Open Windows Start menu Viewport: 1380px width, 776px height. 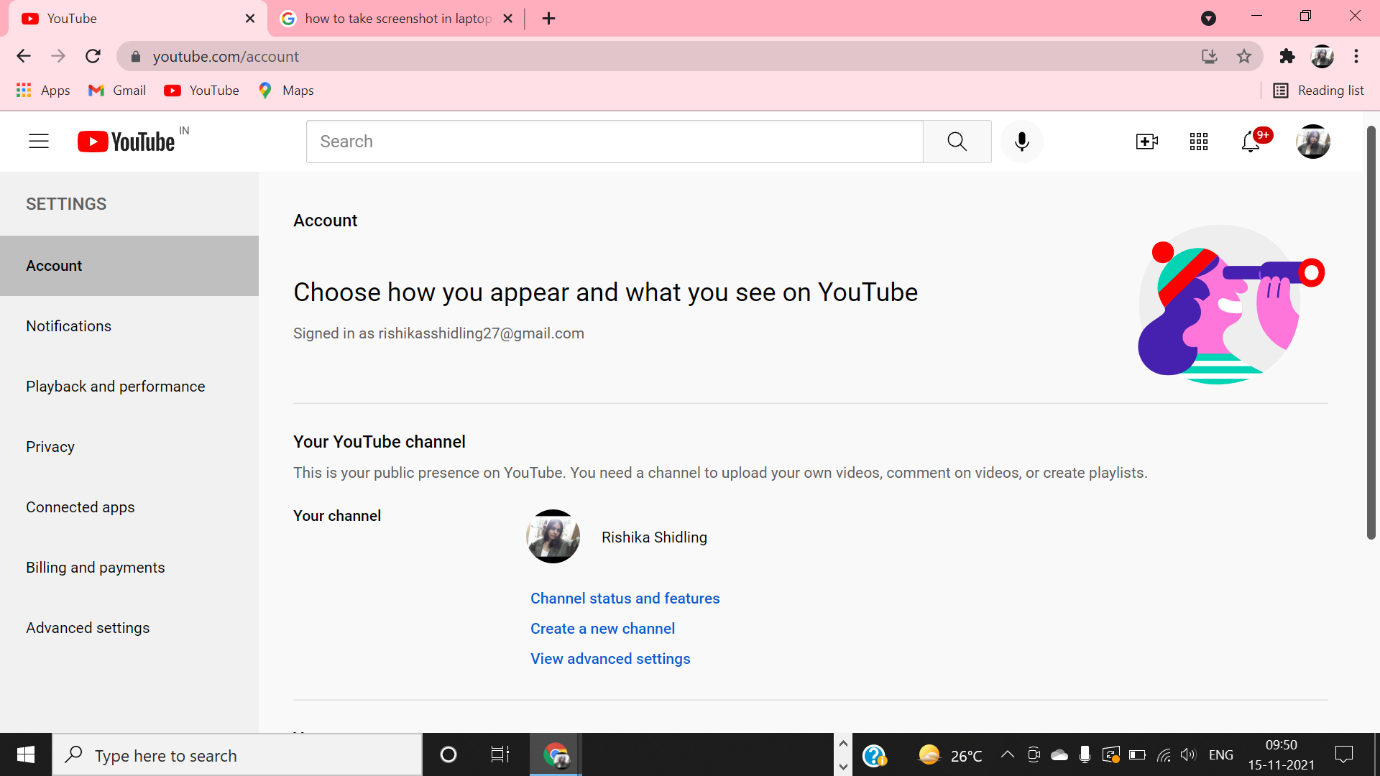pos(26,755)
